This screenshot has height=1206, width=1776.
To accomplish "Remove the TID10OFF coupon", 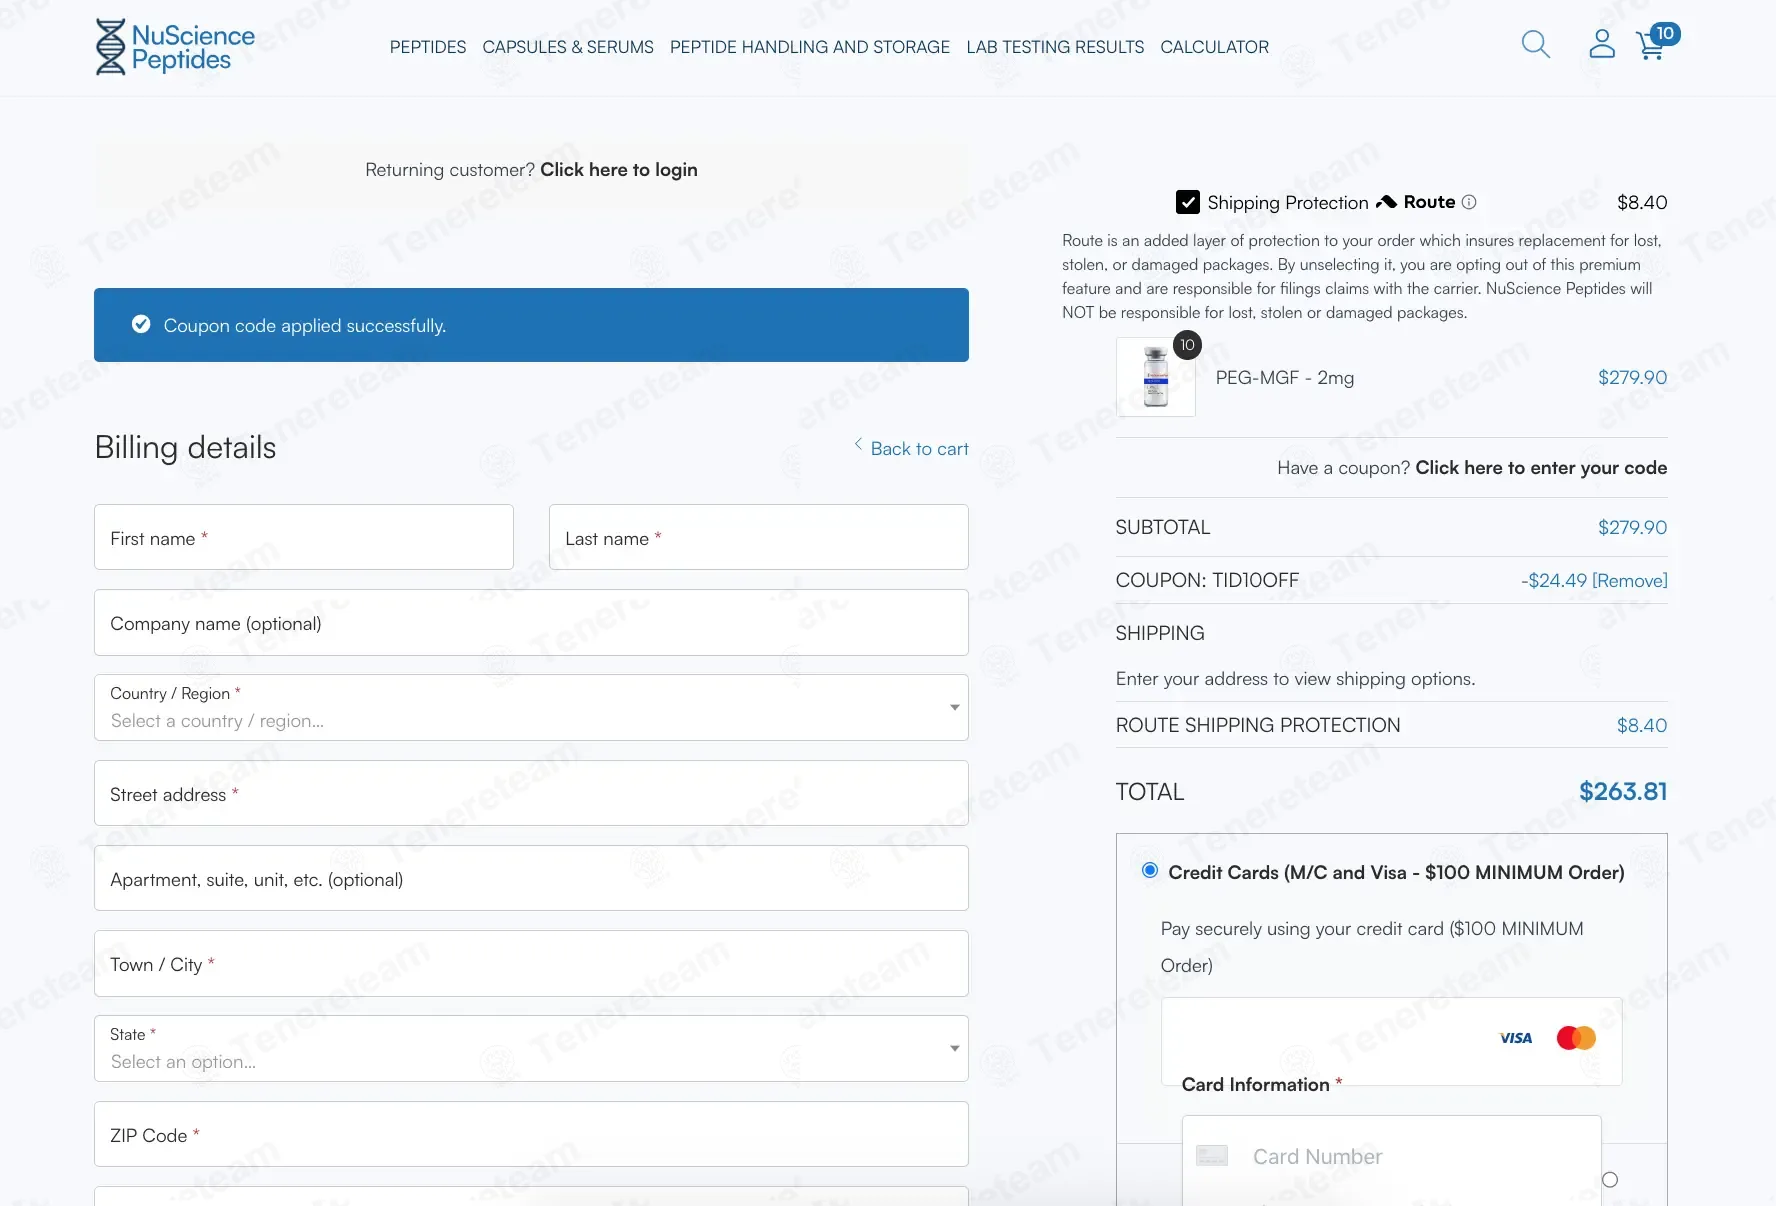I will point(1630,580).
